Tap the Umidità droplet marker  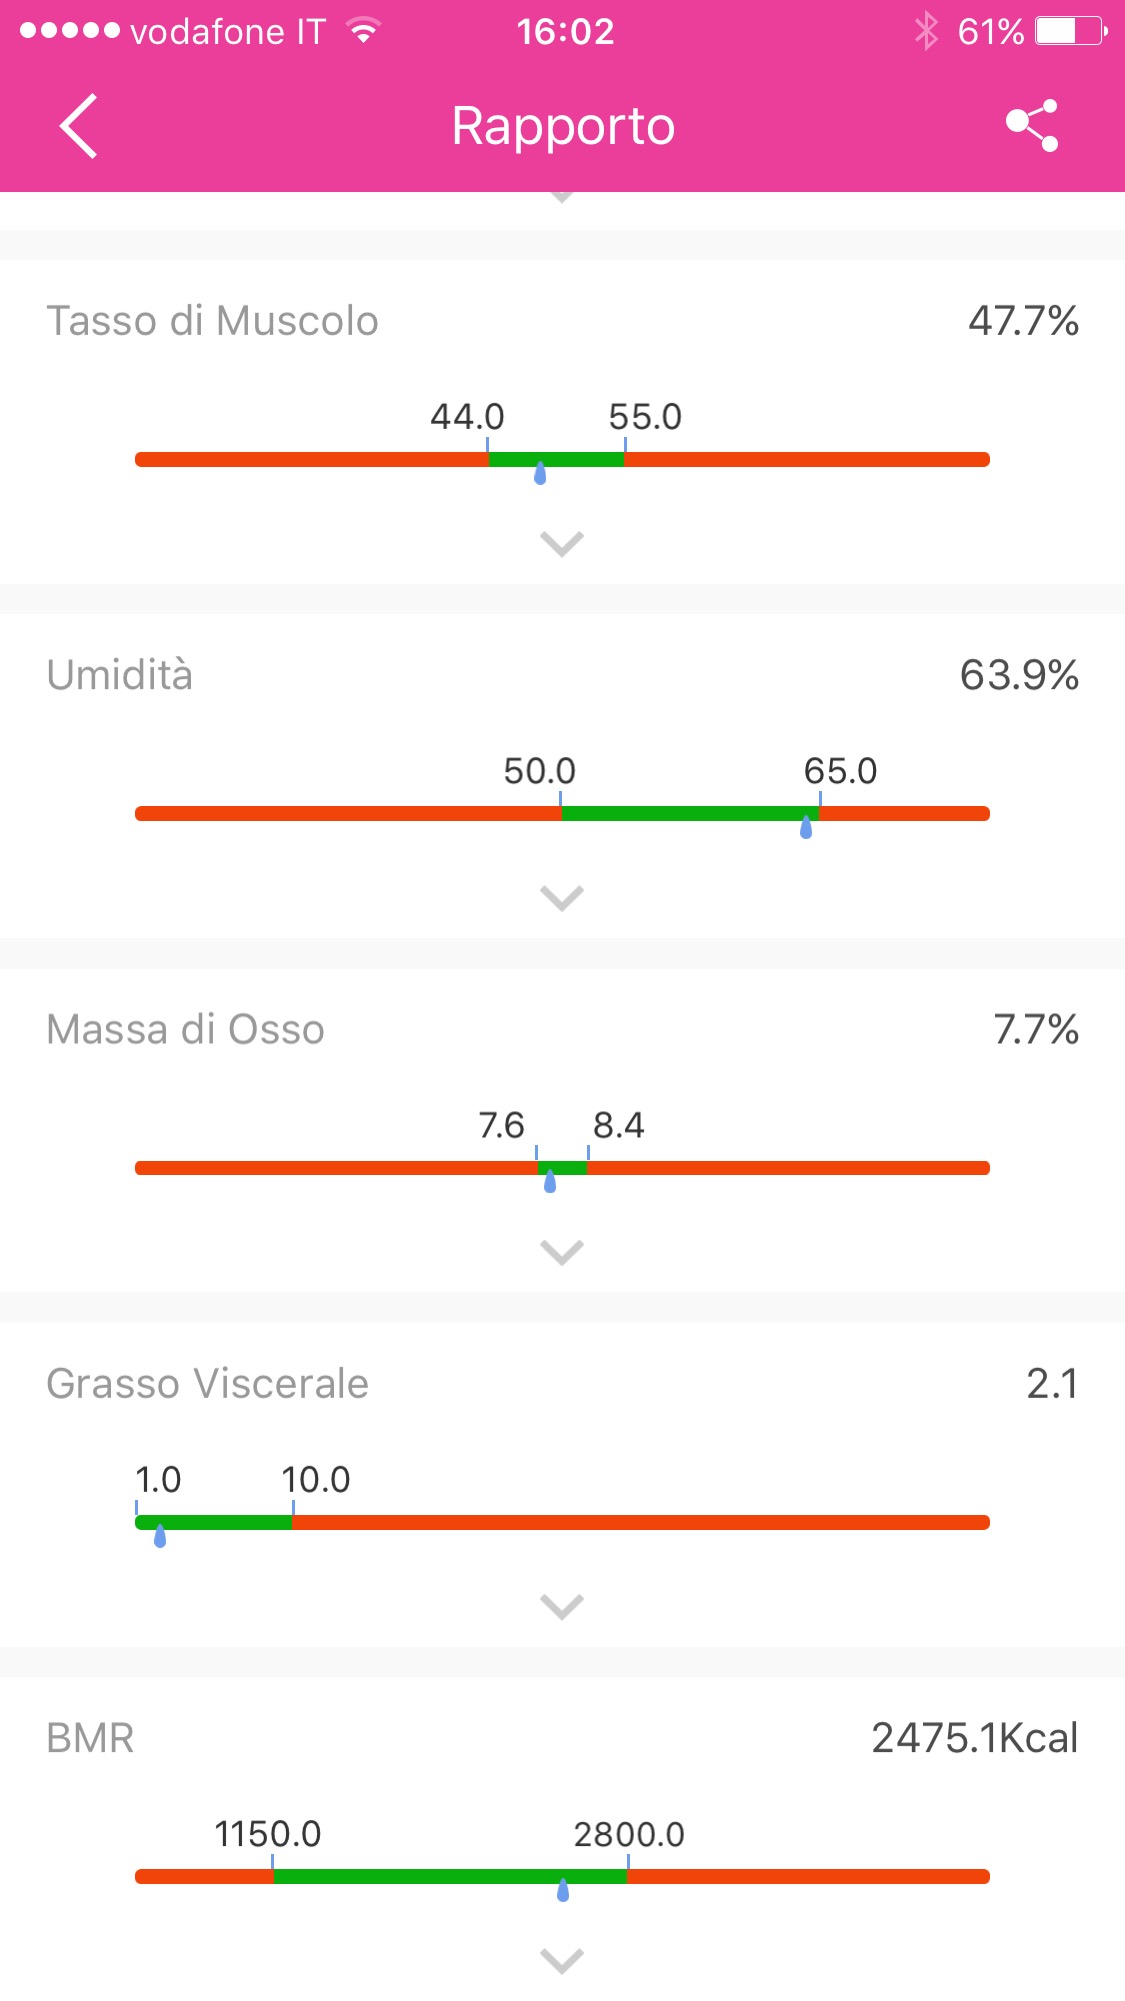[806, 827]
